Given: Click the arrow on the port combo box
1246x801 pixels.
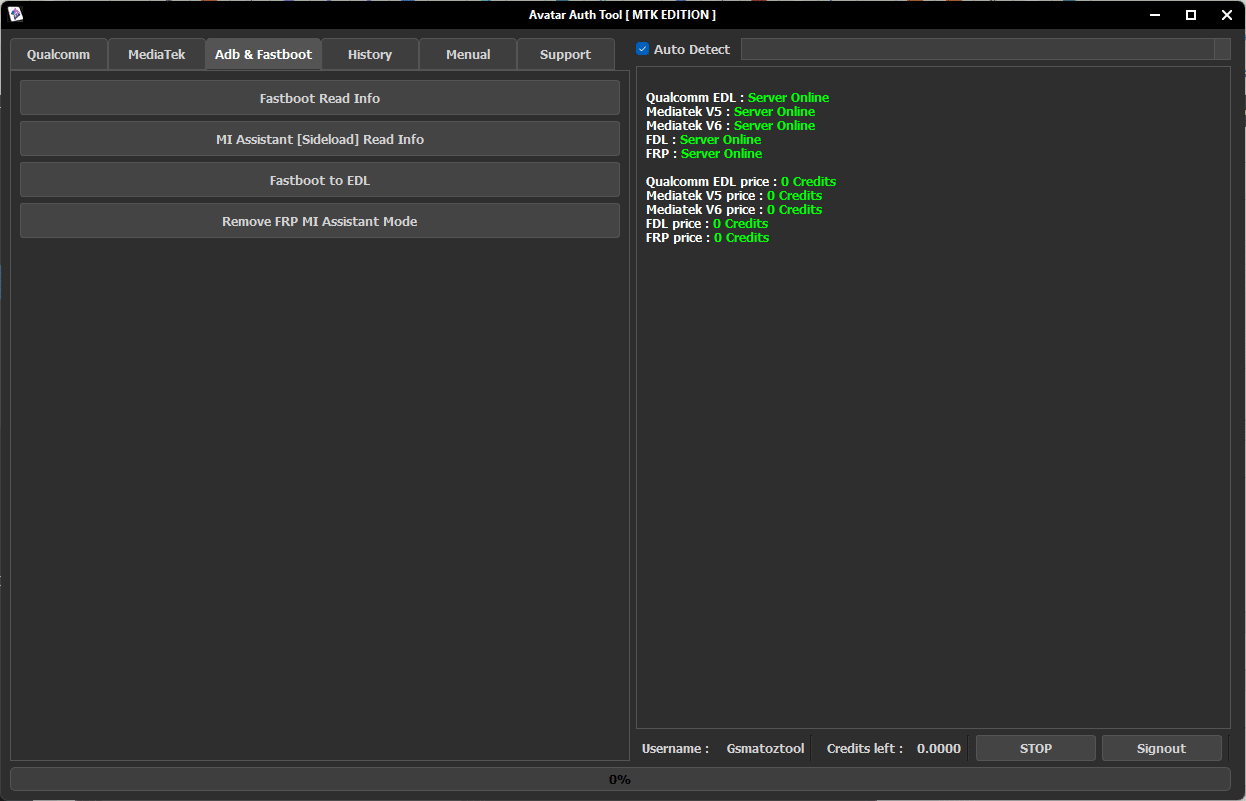Looking at the screenshot, I should pyautogui.click(x=1222, y=49).
